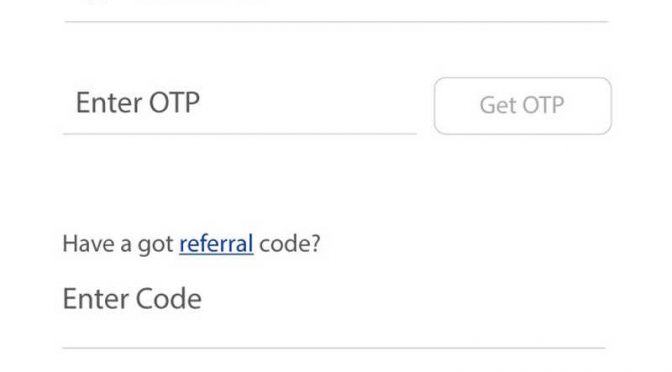Viewport: 672px width, 372px height.
Task: Focus the Enter OTP input field
Action: click(x=240, y=104)
